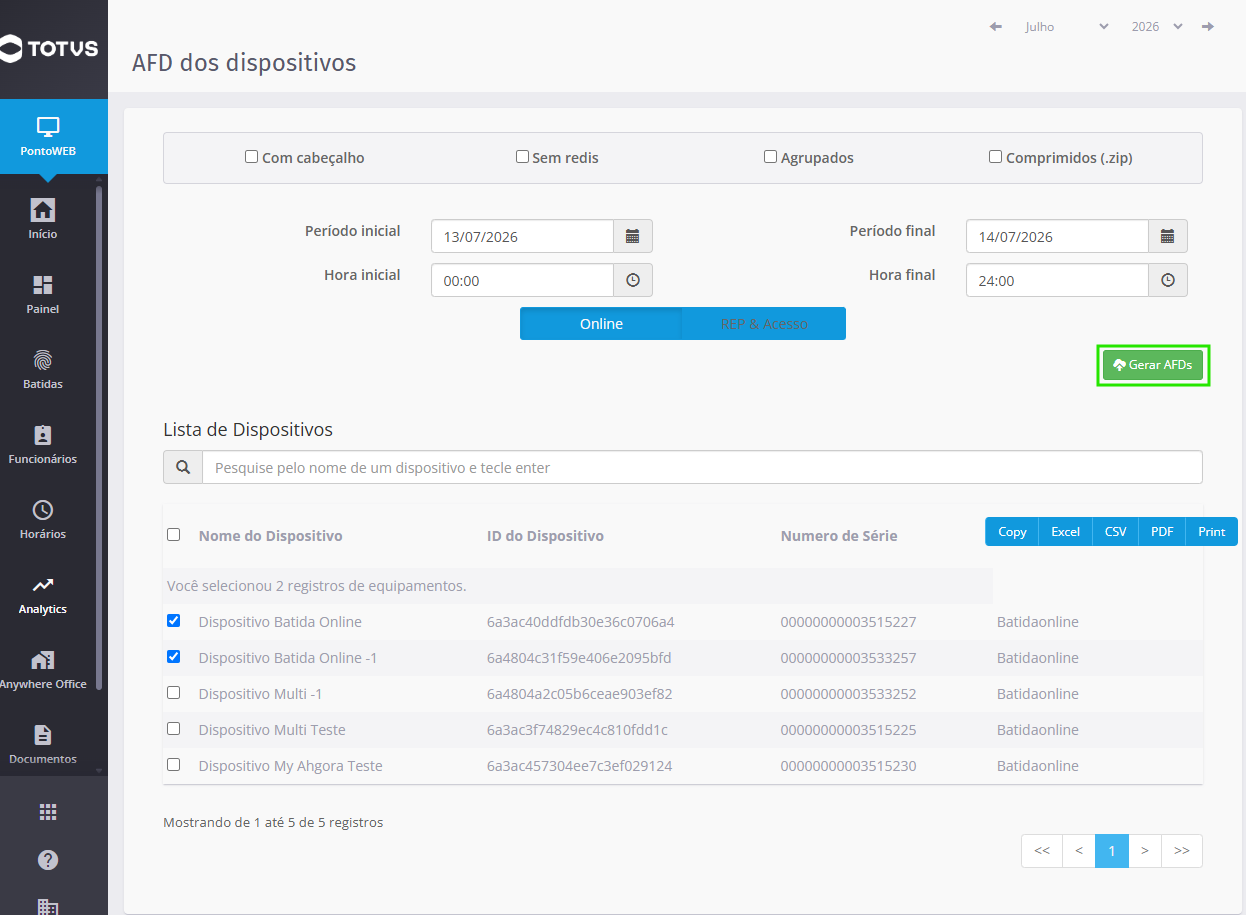Export the list using Excel button
This screenshot has width=1246, height=915.
pyautogui.click(x=1065, y=531)
